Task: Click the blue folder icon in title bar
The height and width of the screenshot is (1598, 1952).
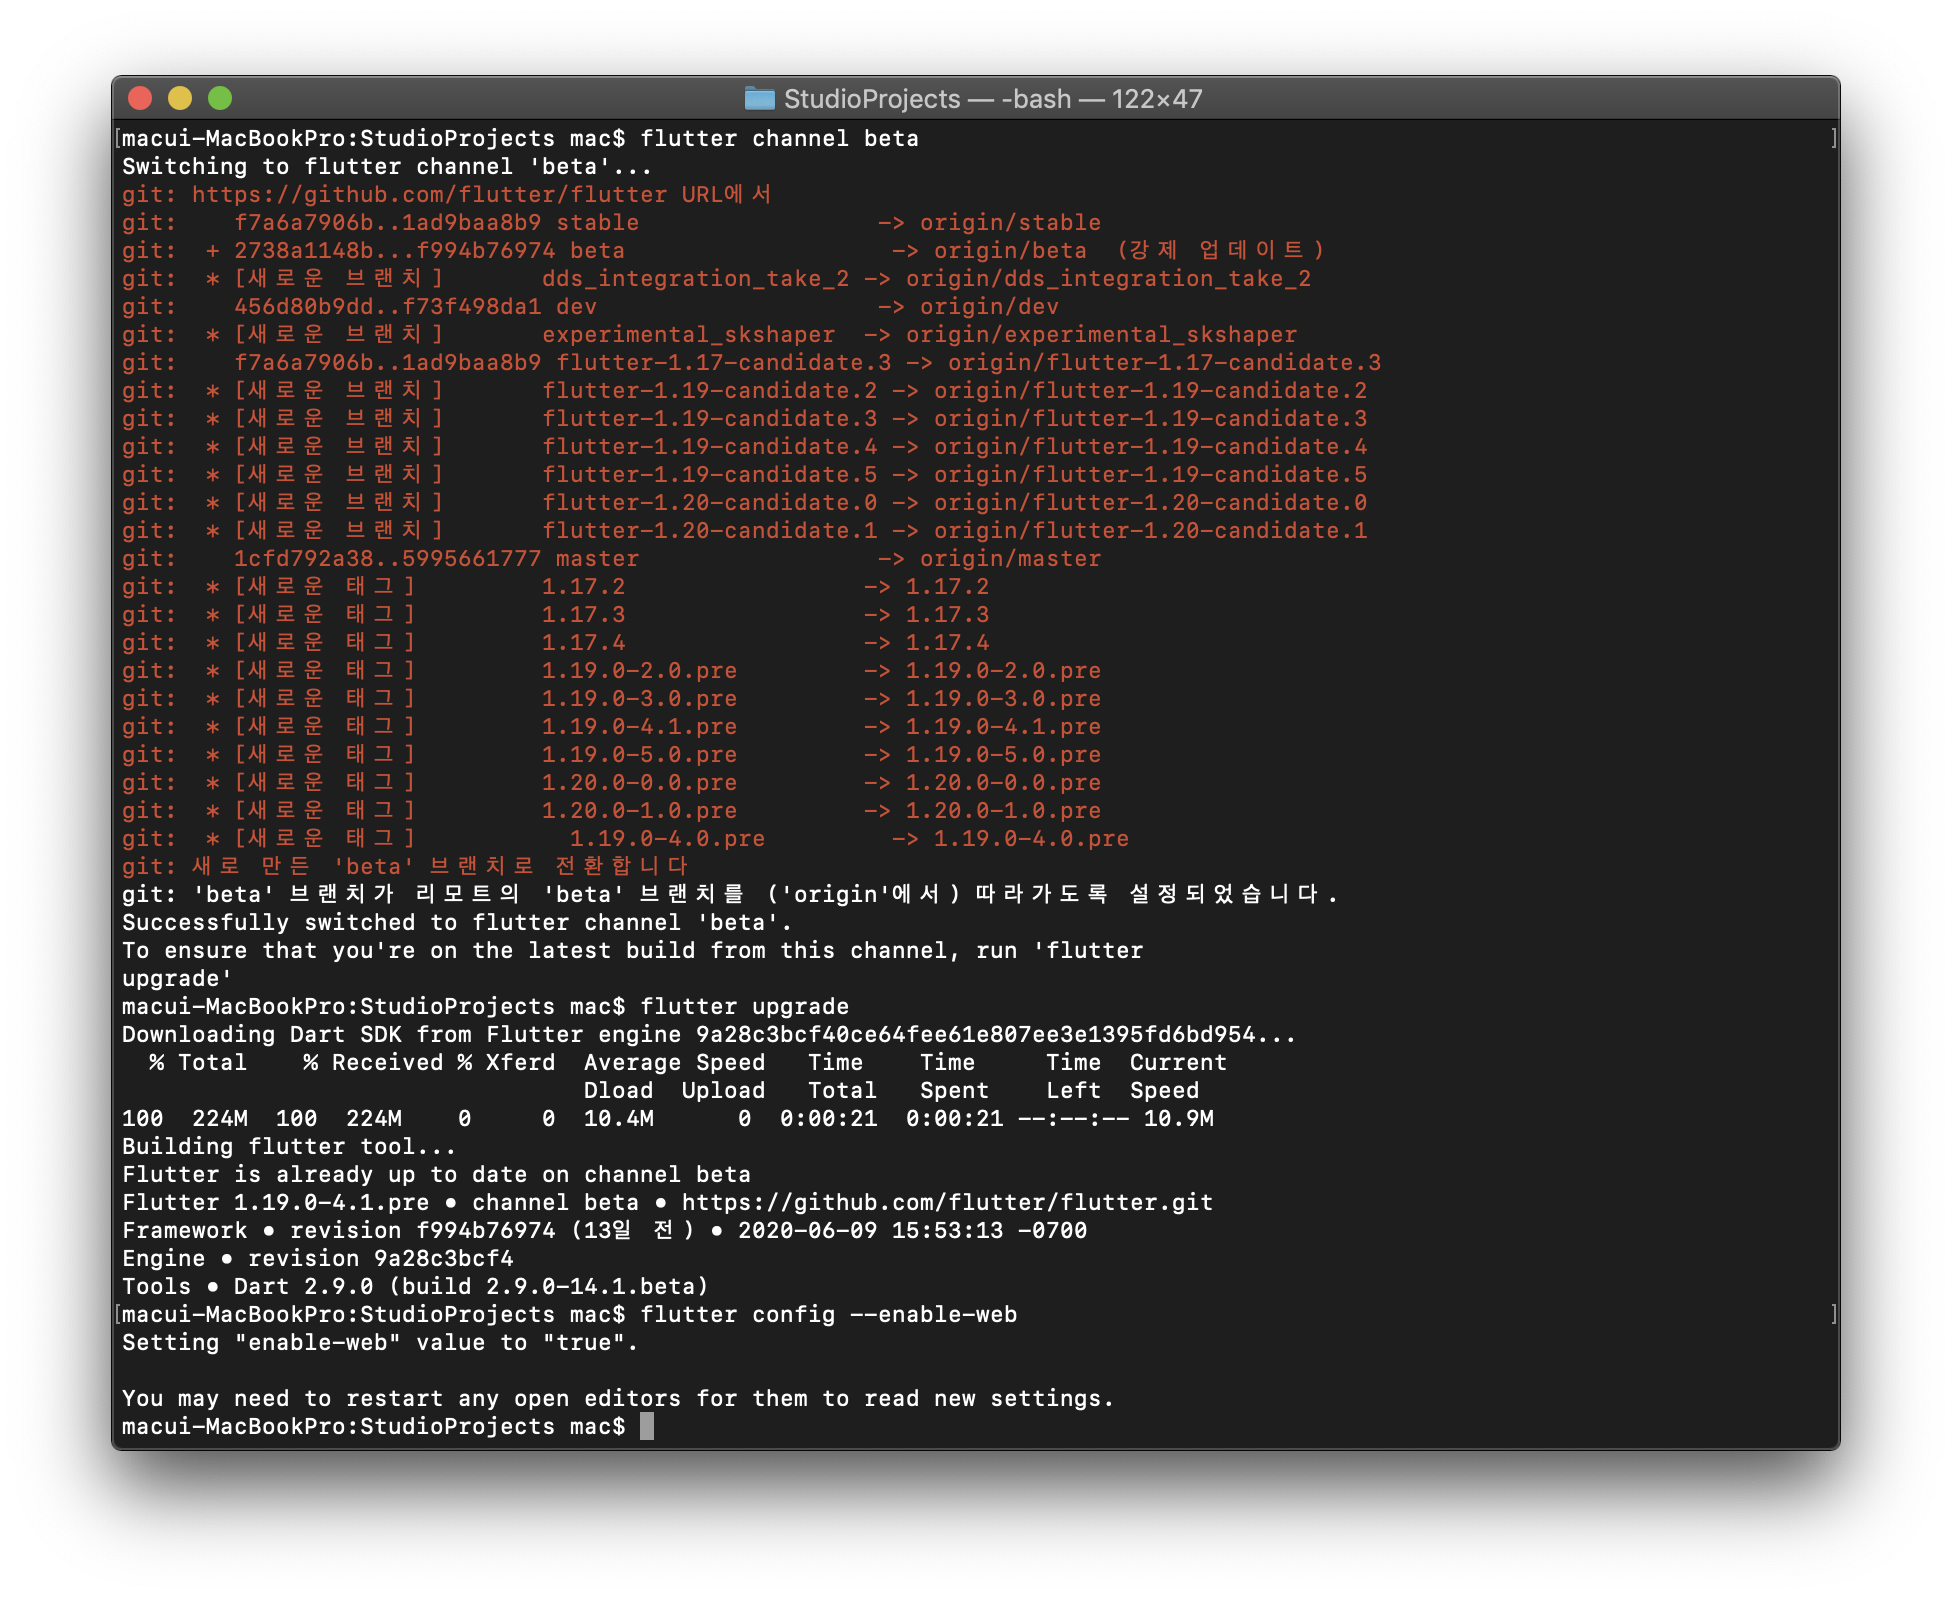Action: [760, 98]
